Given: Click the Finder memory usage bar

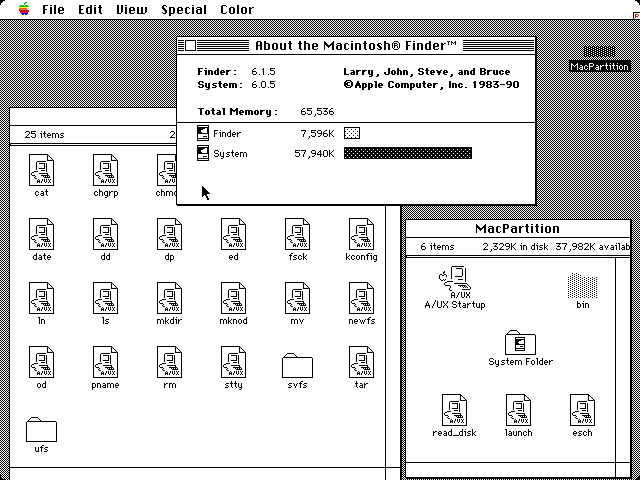Looking at the screenshot, I should [352, 133].
